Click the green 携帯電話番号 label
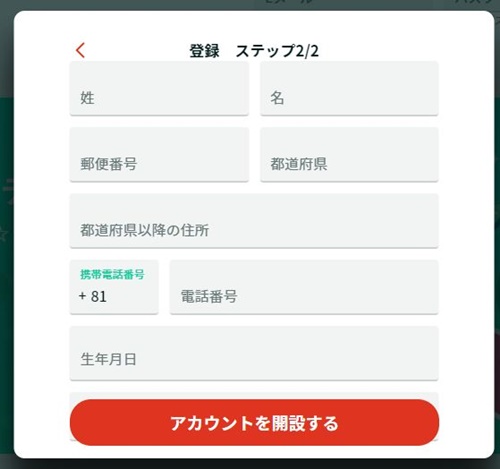 tap(112, 274)
